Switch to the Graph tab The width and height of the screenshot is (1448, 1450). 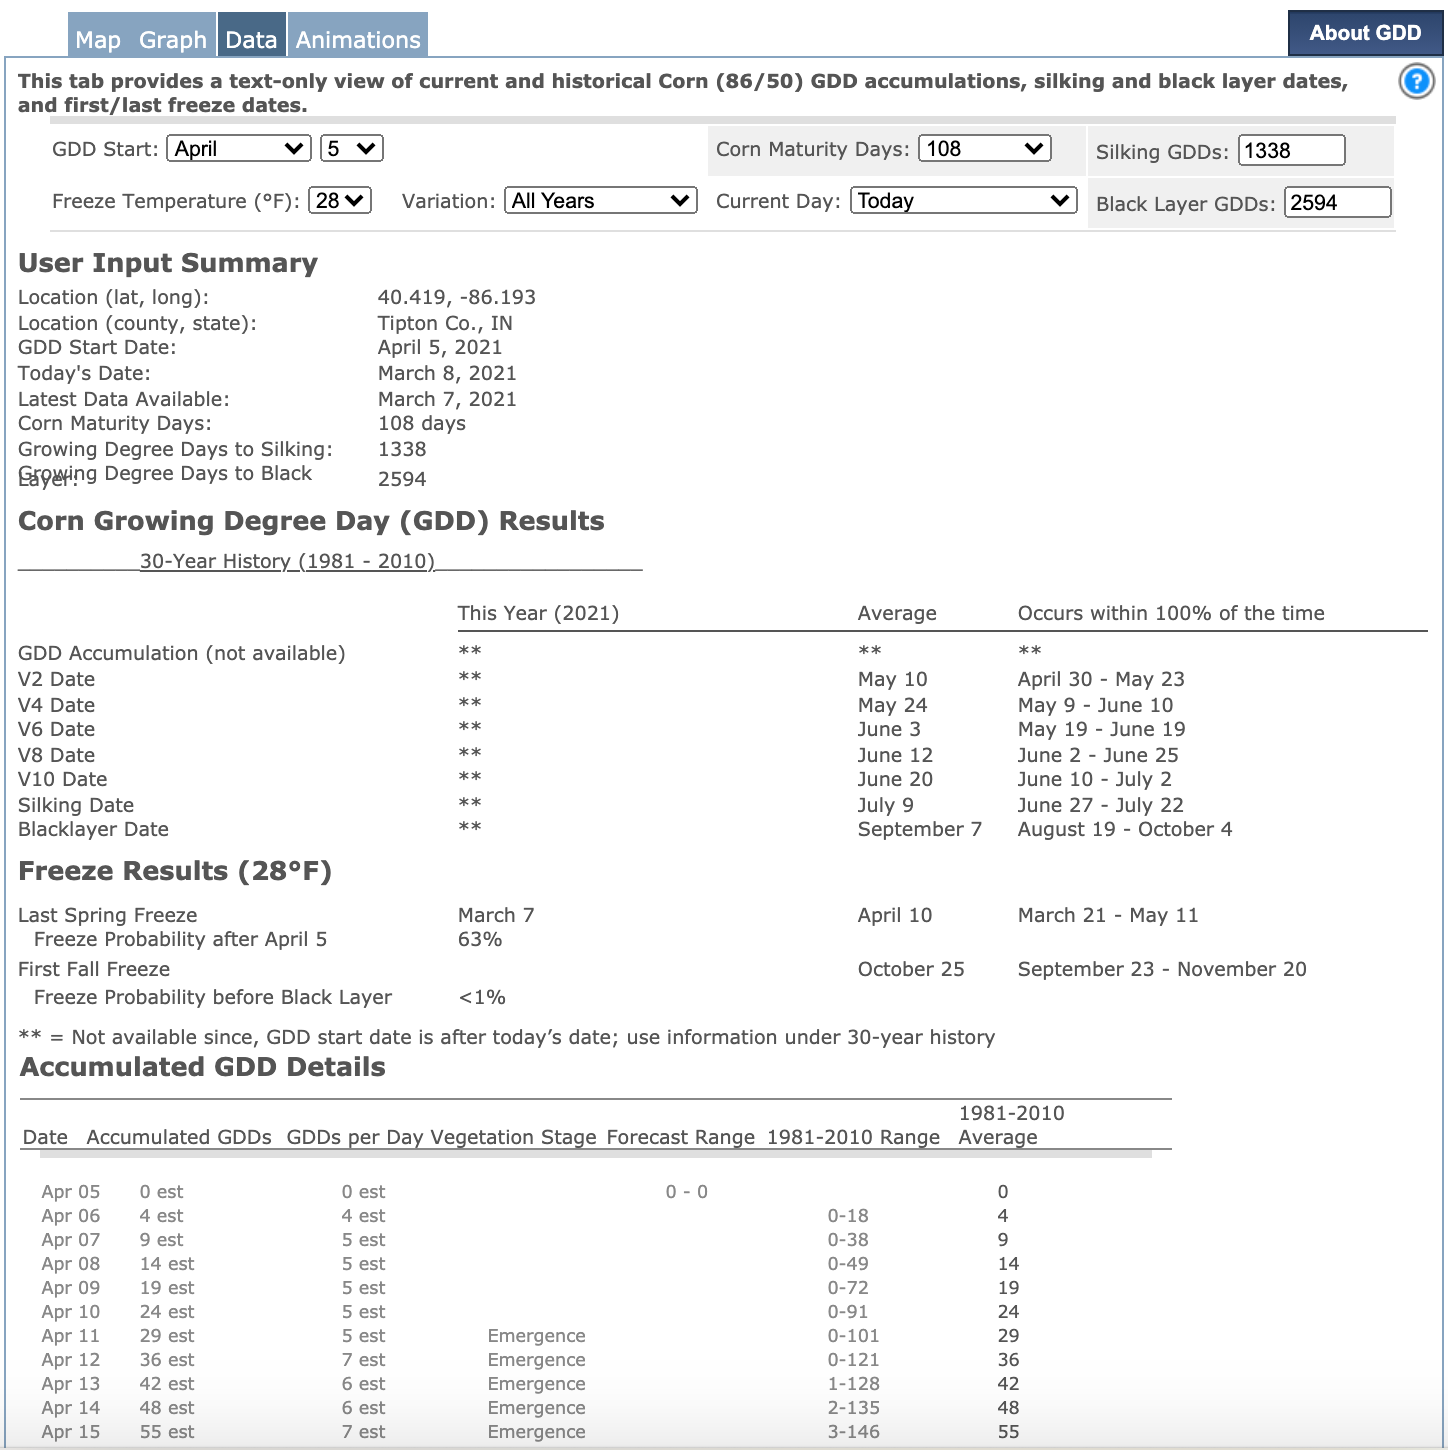pos(173,40)
